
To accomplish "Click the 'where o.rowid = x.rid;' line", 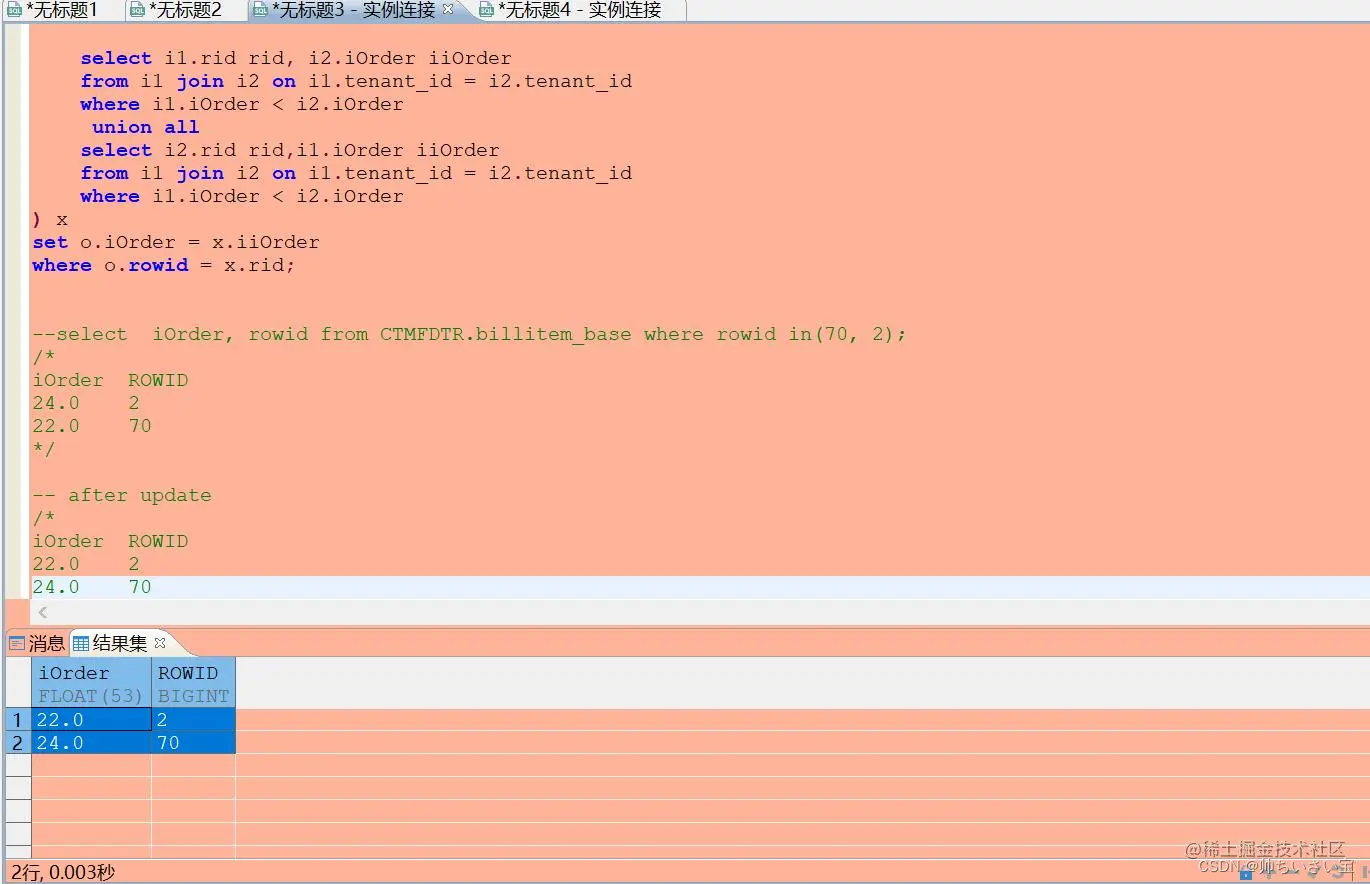I will tap(163, 265).
